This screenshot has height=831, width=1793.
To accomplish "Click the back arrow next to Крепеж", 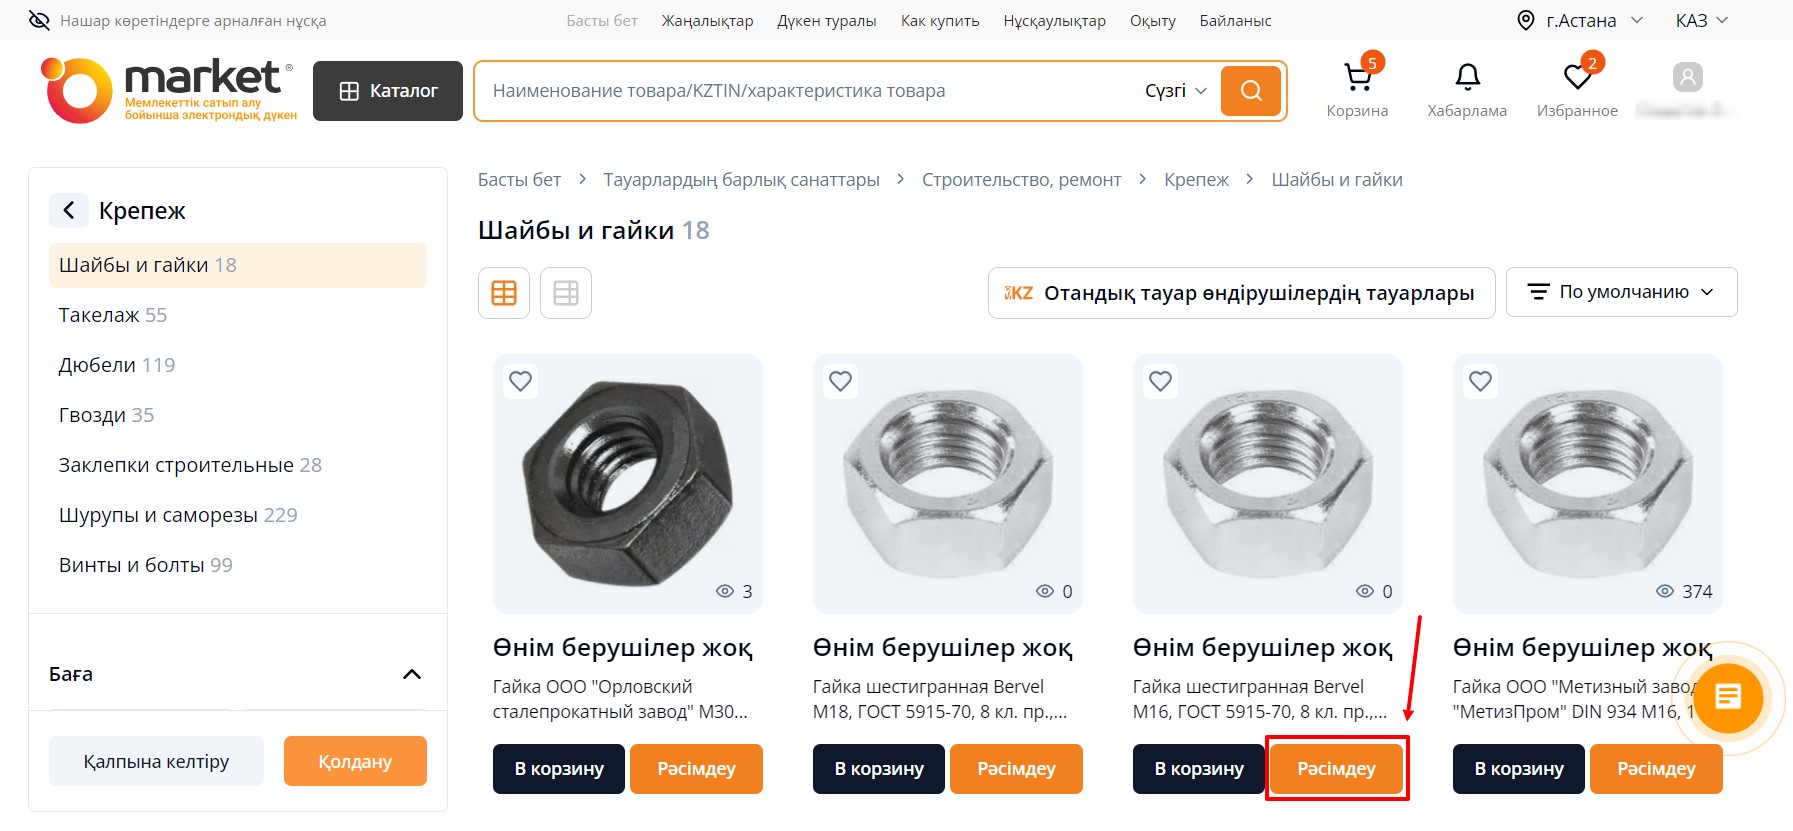I will pyautogui.click(x=69, y=210).
